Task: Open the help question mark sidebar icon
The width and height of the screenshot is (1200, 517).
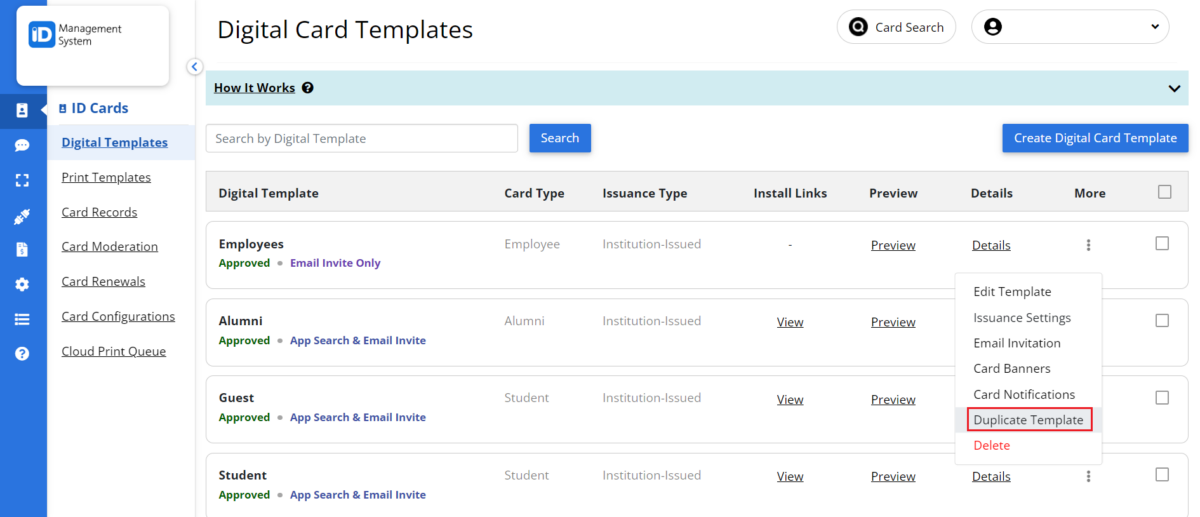Action: click(22, 354)
